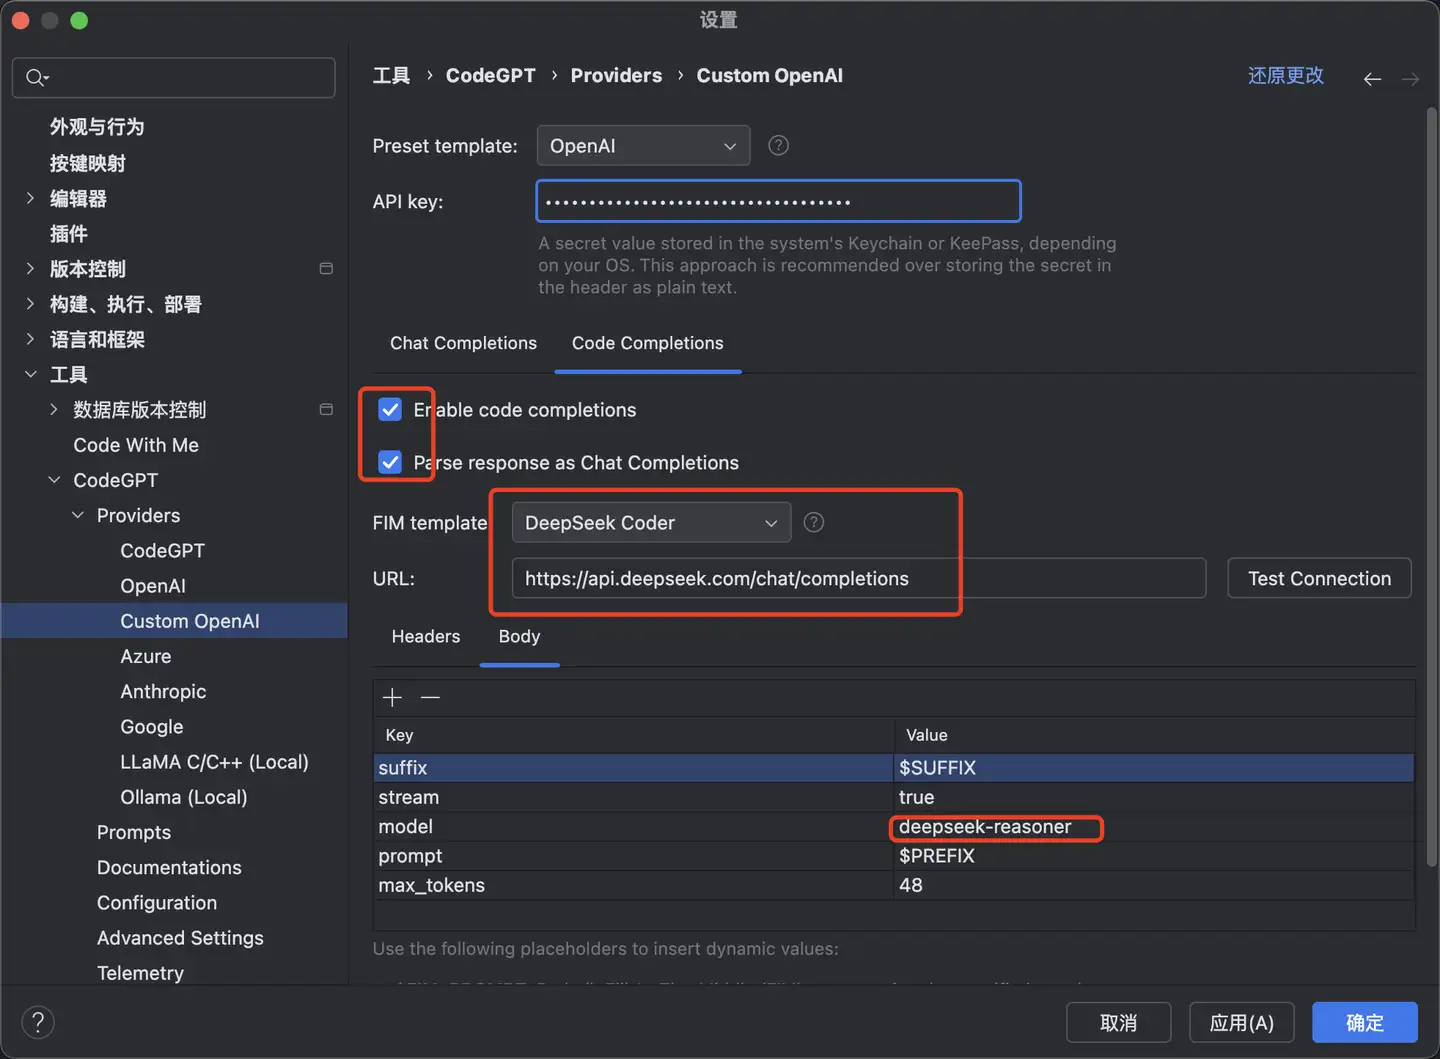Collapse the Providers tree node
This screenshot has height=1059, width=1440.
tap(78, 515)
